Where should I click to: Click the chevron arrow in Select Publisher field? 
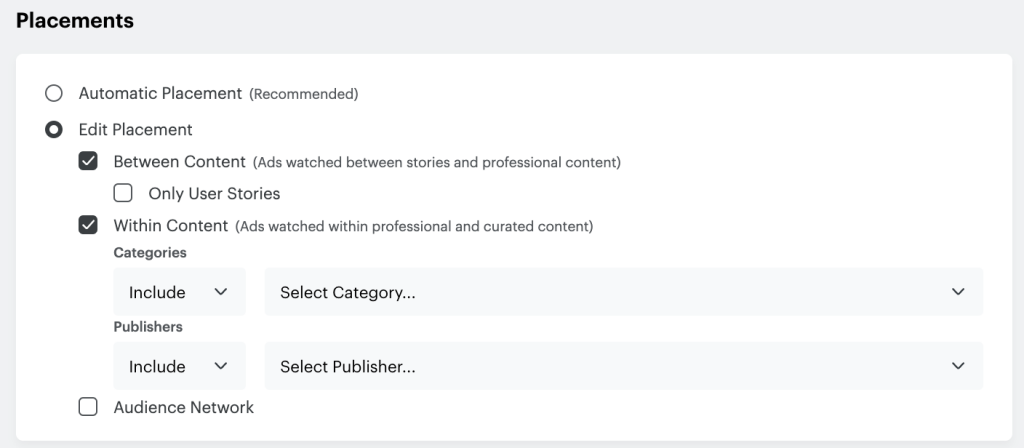point(958,366)
